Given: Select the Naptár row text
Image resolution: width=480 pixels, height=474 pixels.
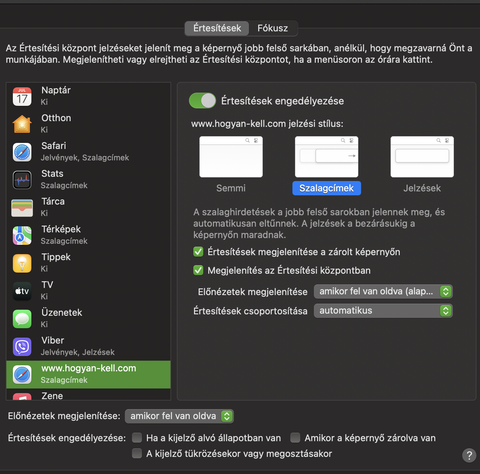Looking at the screenshot, I should [x=56, y=90].
